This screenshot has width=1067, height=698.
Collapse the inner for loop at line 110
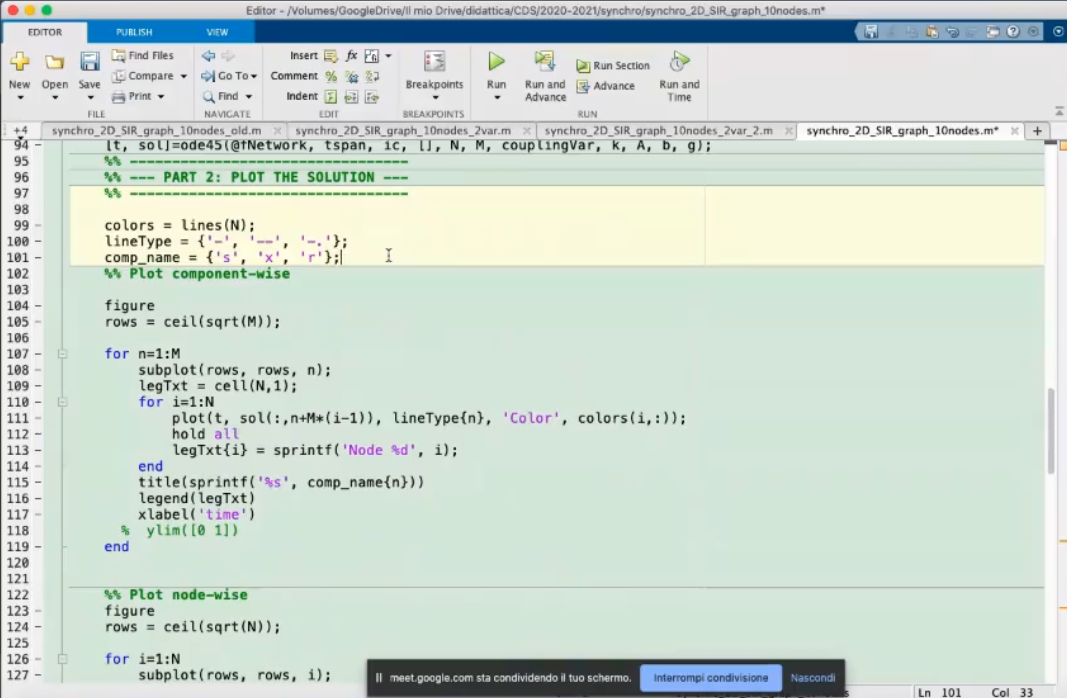click(62, 402)
